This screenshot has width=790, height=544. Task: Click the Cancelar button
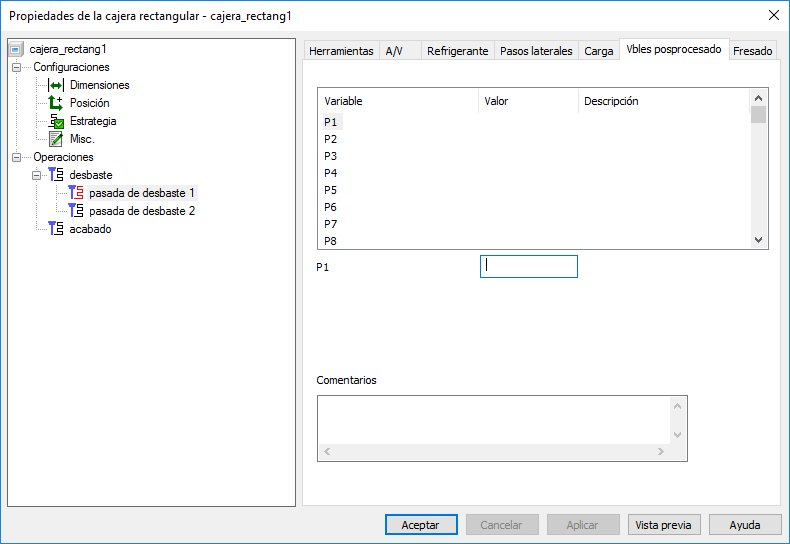point(502,525)
